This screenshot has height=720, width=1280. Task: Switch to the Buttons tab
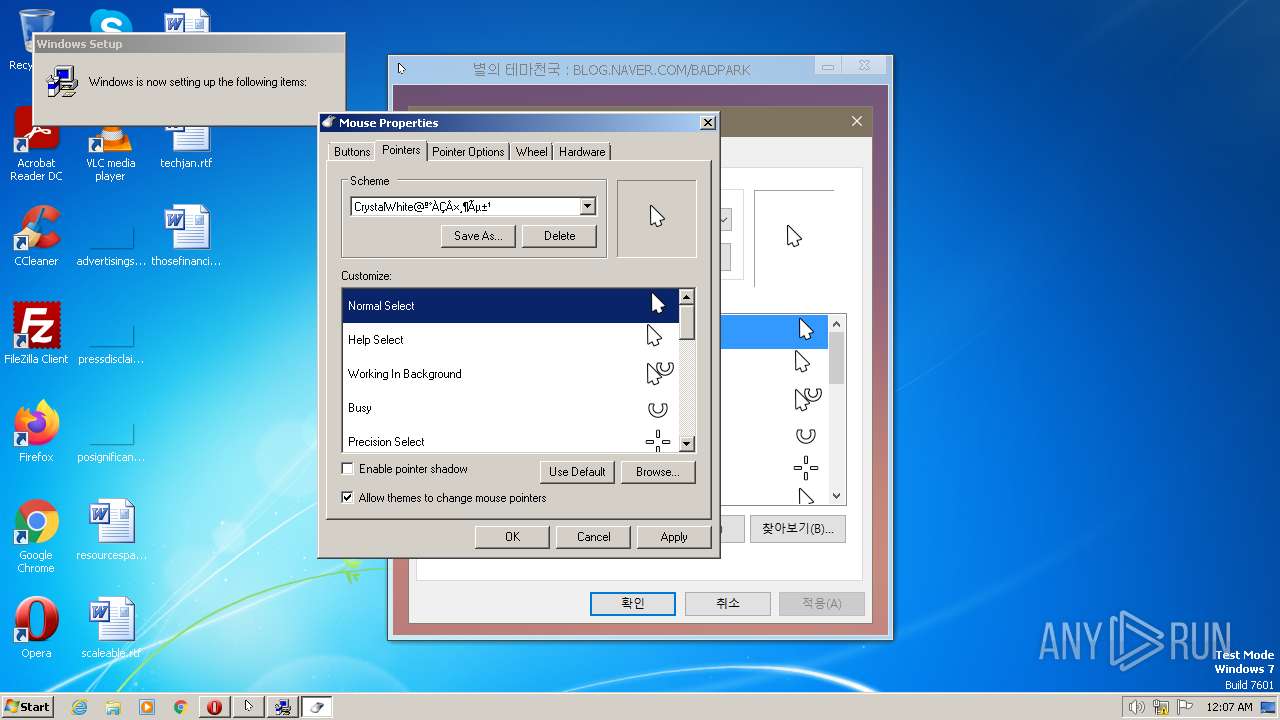[352, 152]
